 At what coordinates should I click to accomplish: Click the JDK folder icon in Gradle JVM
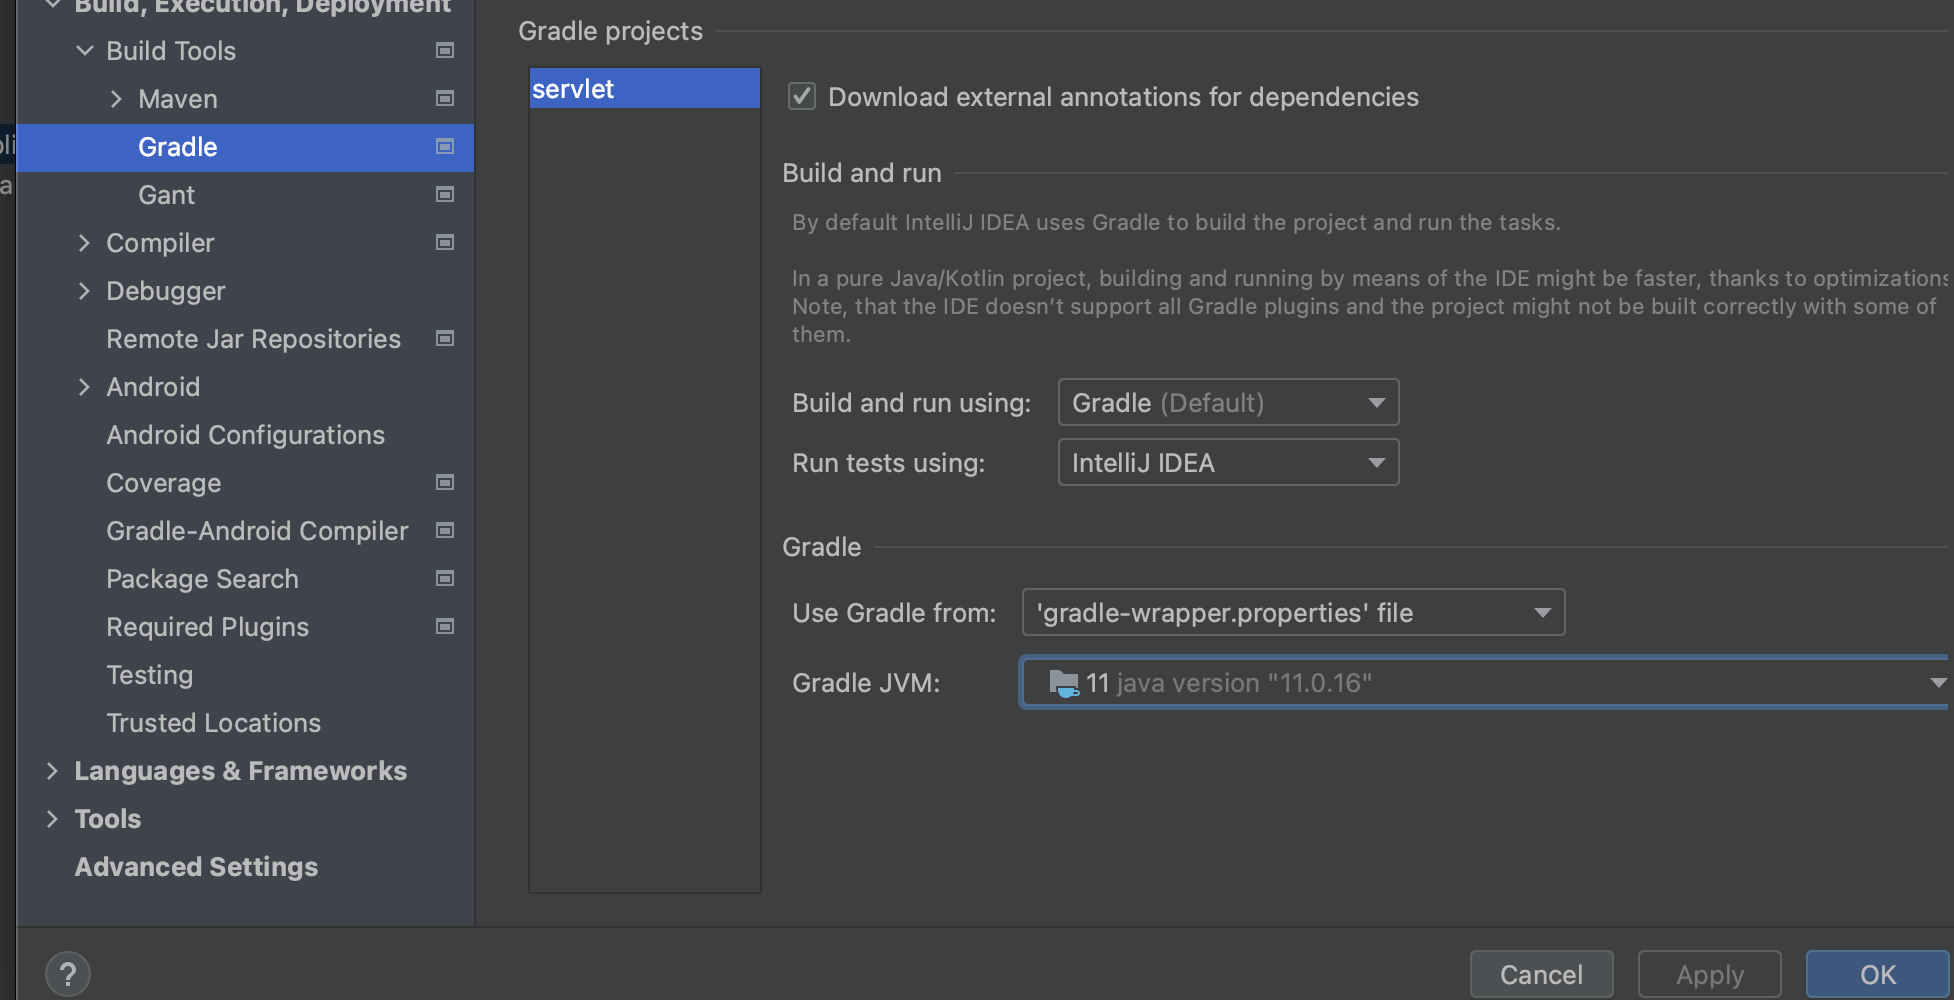coord(1064,683)
